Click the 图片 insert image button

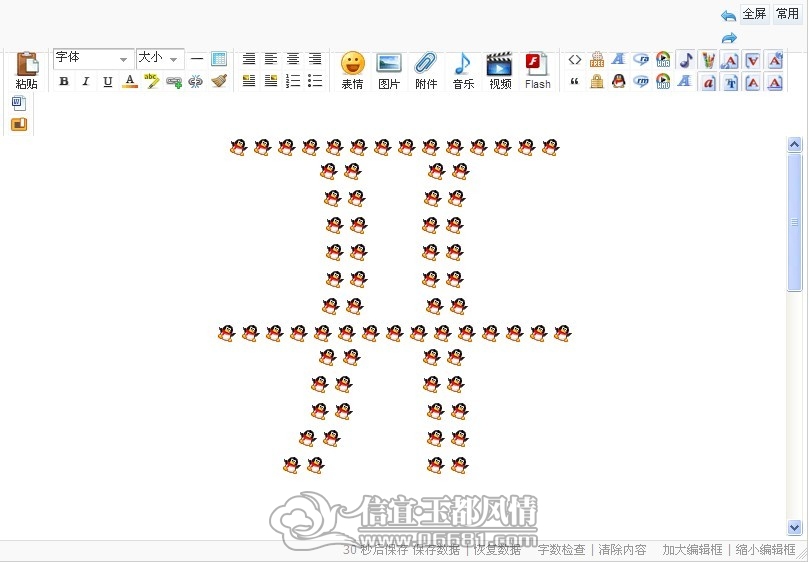tap(389, 71)
